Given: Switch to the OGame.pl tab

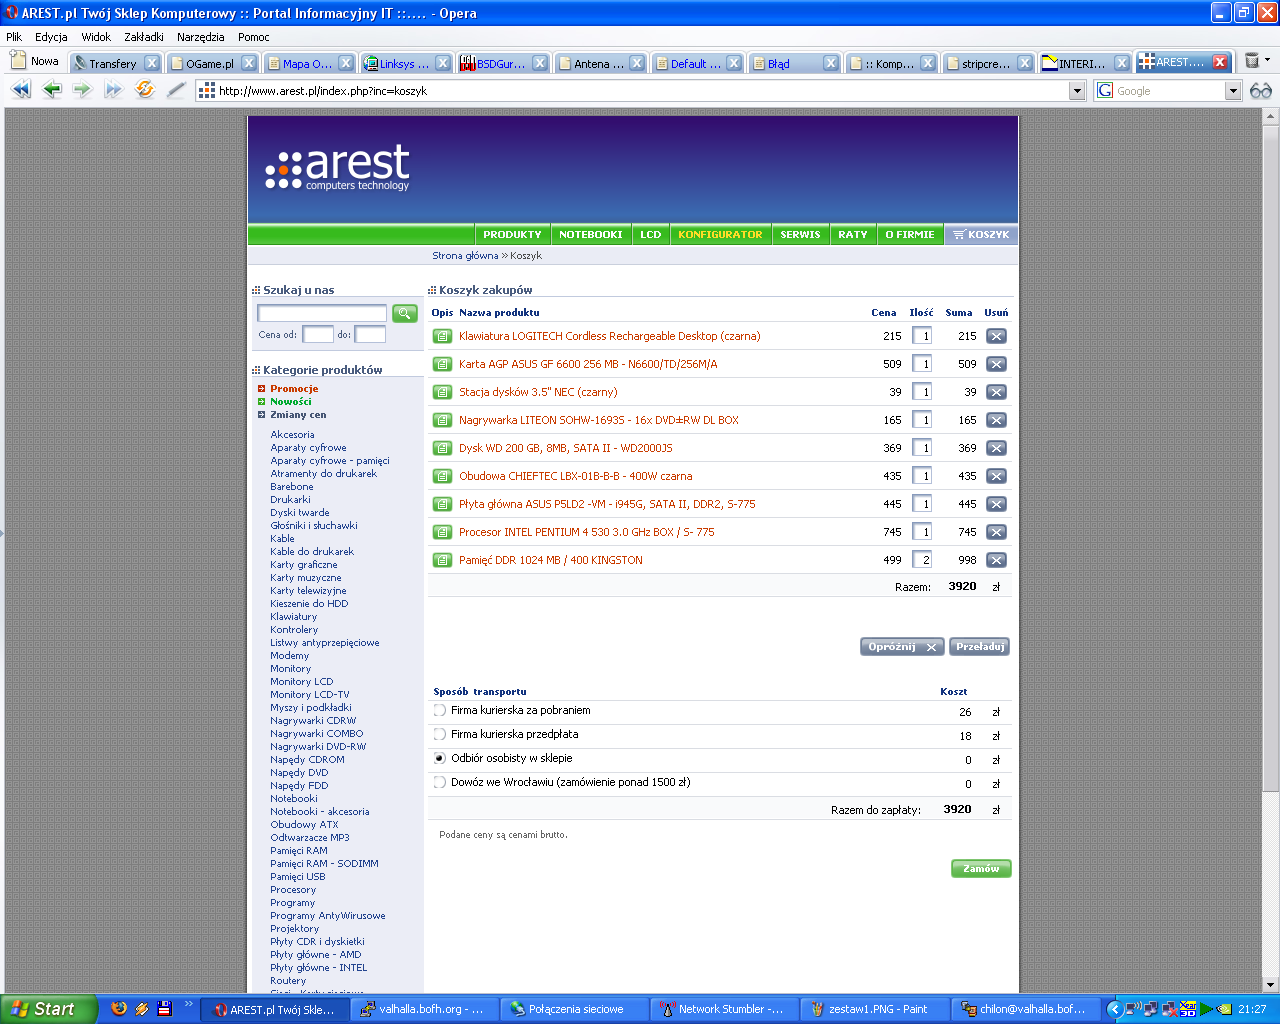Looking at the screenshot, I should point(209,63).
